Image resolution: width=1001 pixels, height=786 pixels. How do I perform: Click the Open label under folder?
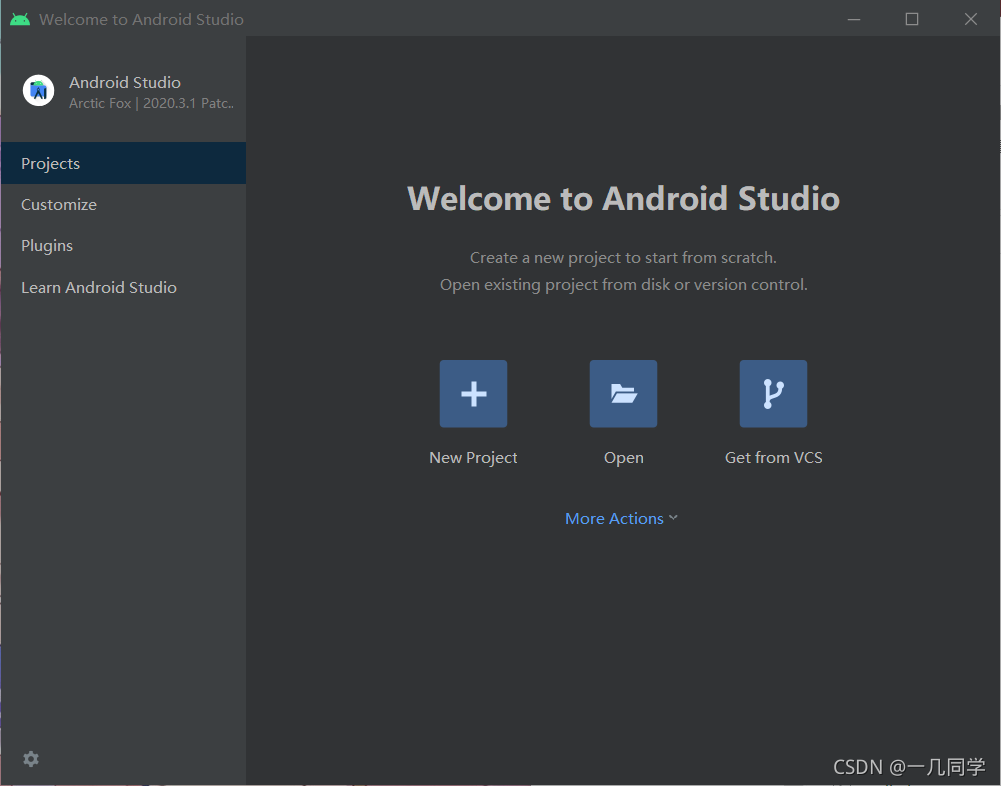[x=624, y=458]
